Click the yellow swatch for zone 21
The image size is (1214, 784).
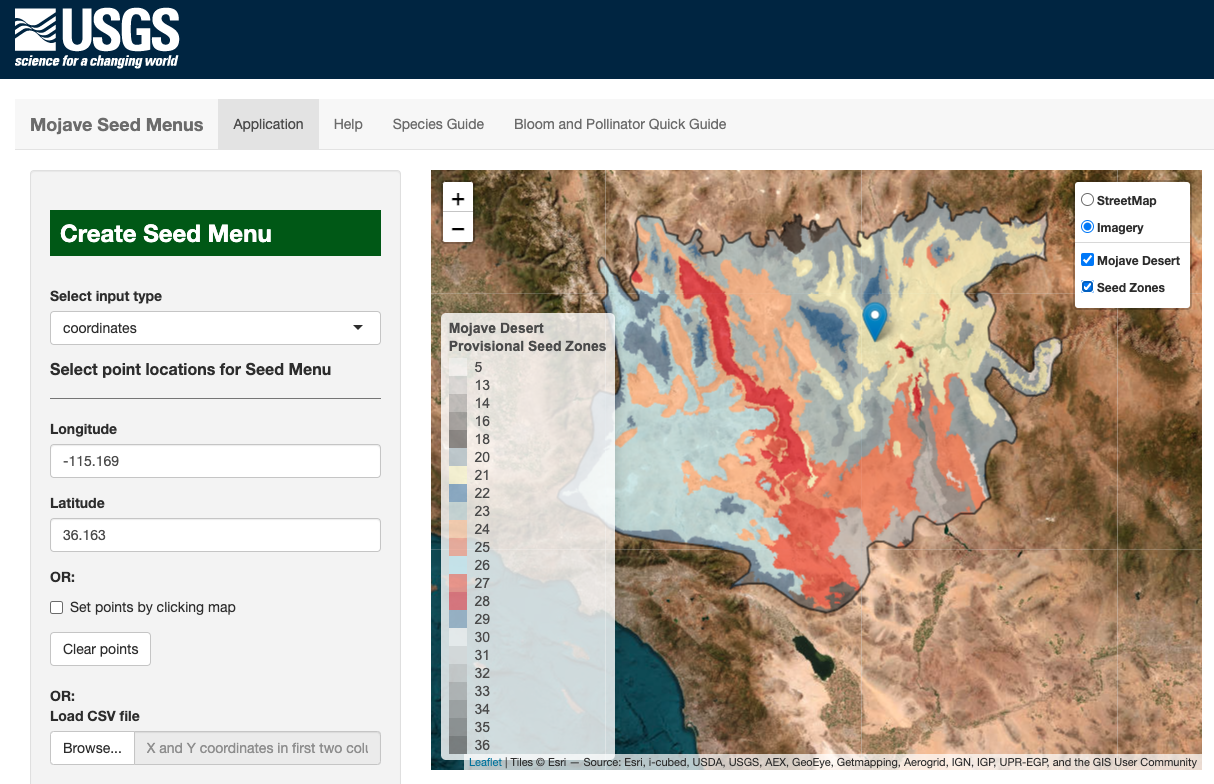456,475
